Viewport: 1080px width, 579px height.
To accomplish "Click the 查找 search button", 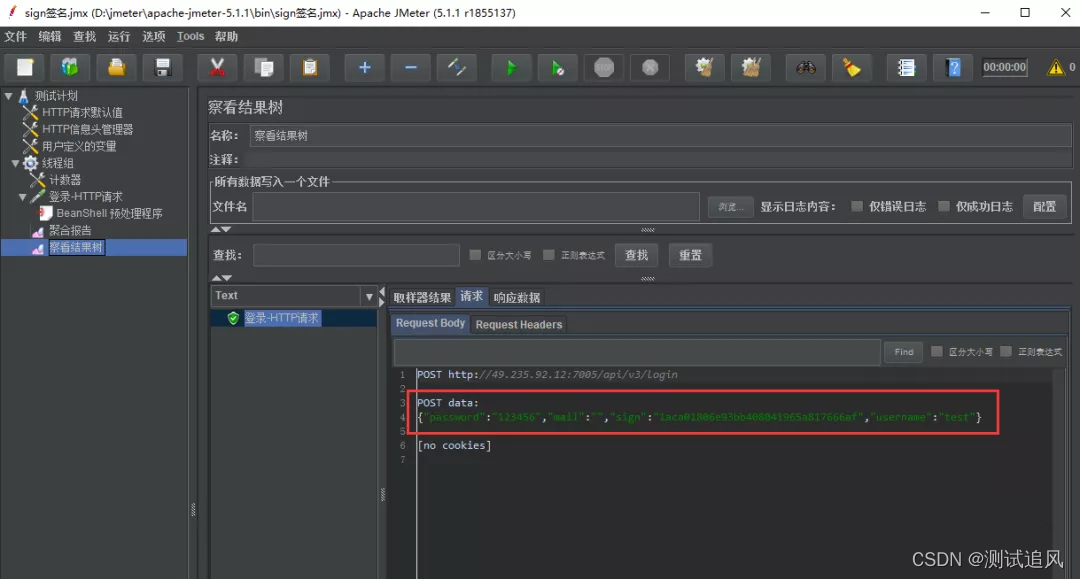I will [x=636, y=255].
